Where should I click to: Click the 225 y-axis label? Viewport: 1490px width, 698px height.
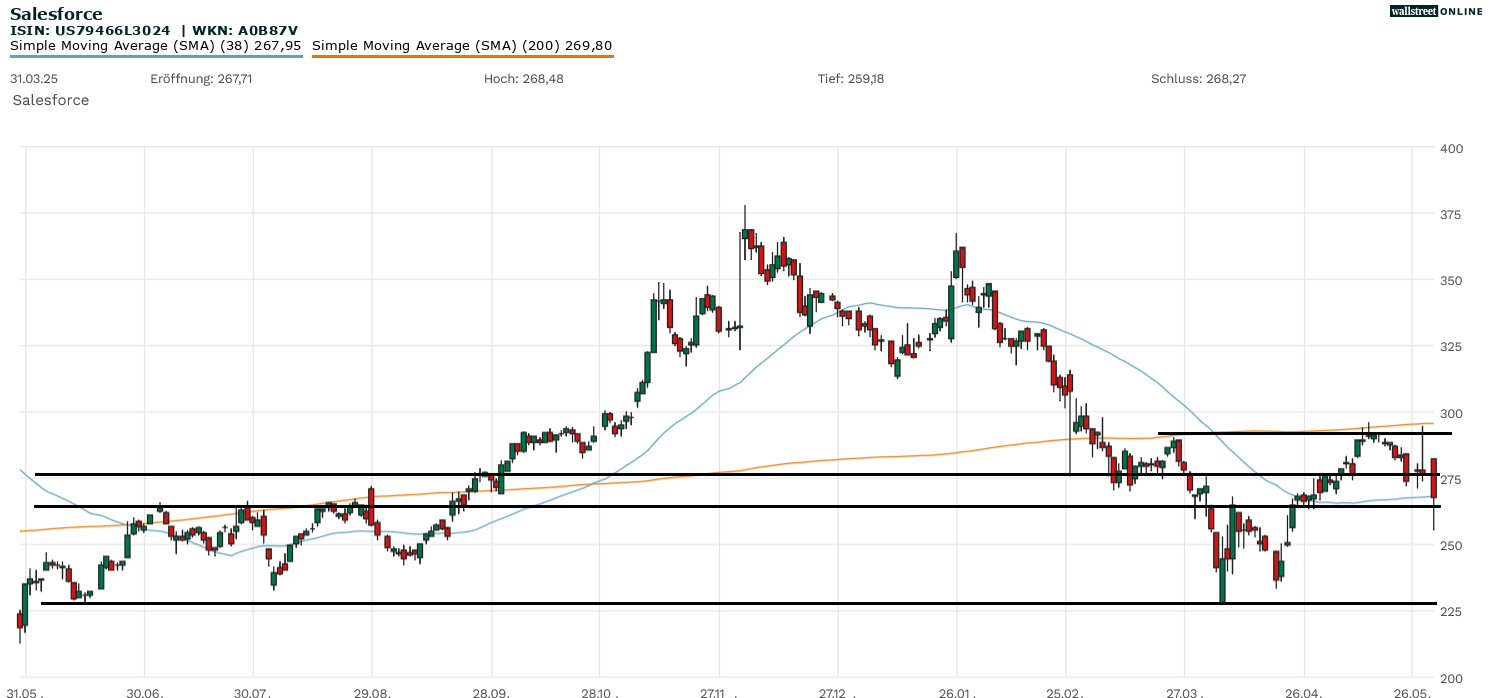[1451, 612]
